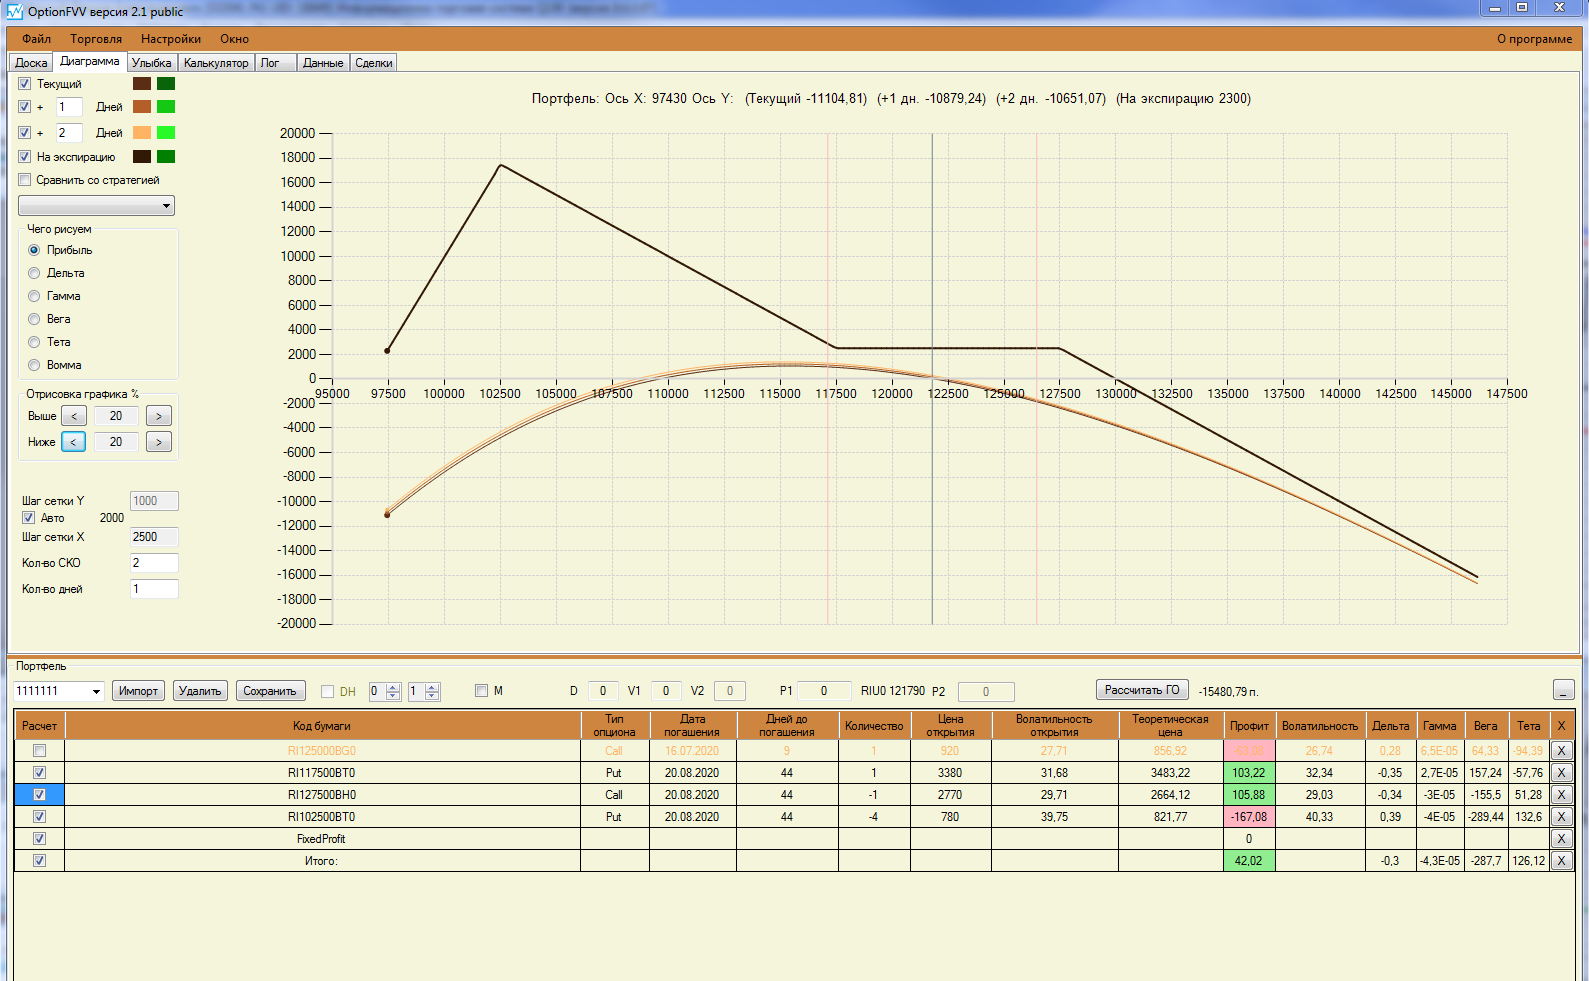Select the Гамма plot option
The width and height of the screenshot is (1589, 981).
[35, 296]
